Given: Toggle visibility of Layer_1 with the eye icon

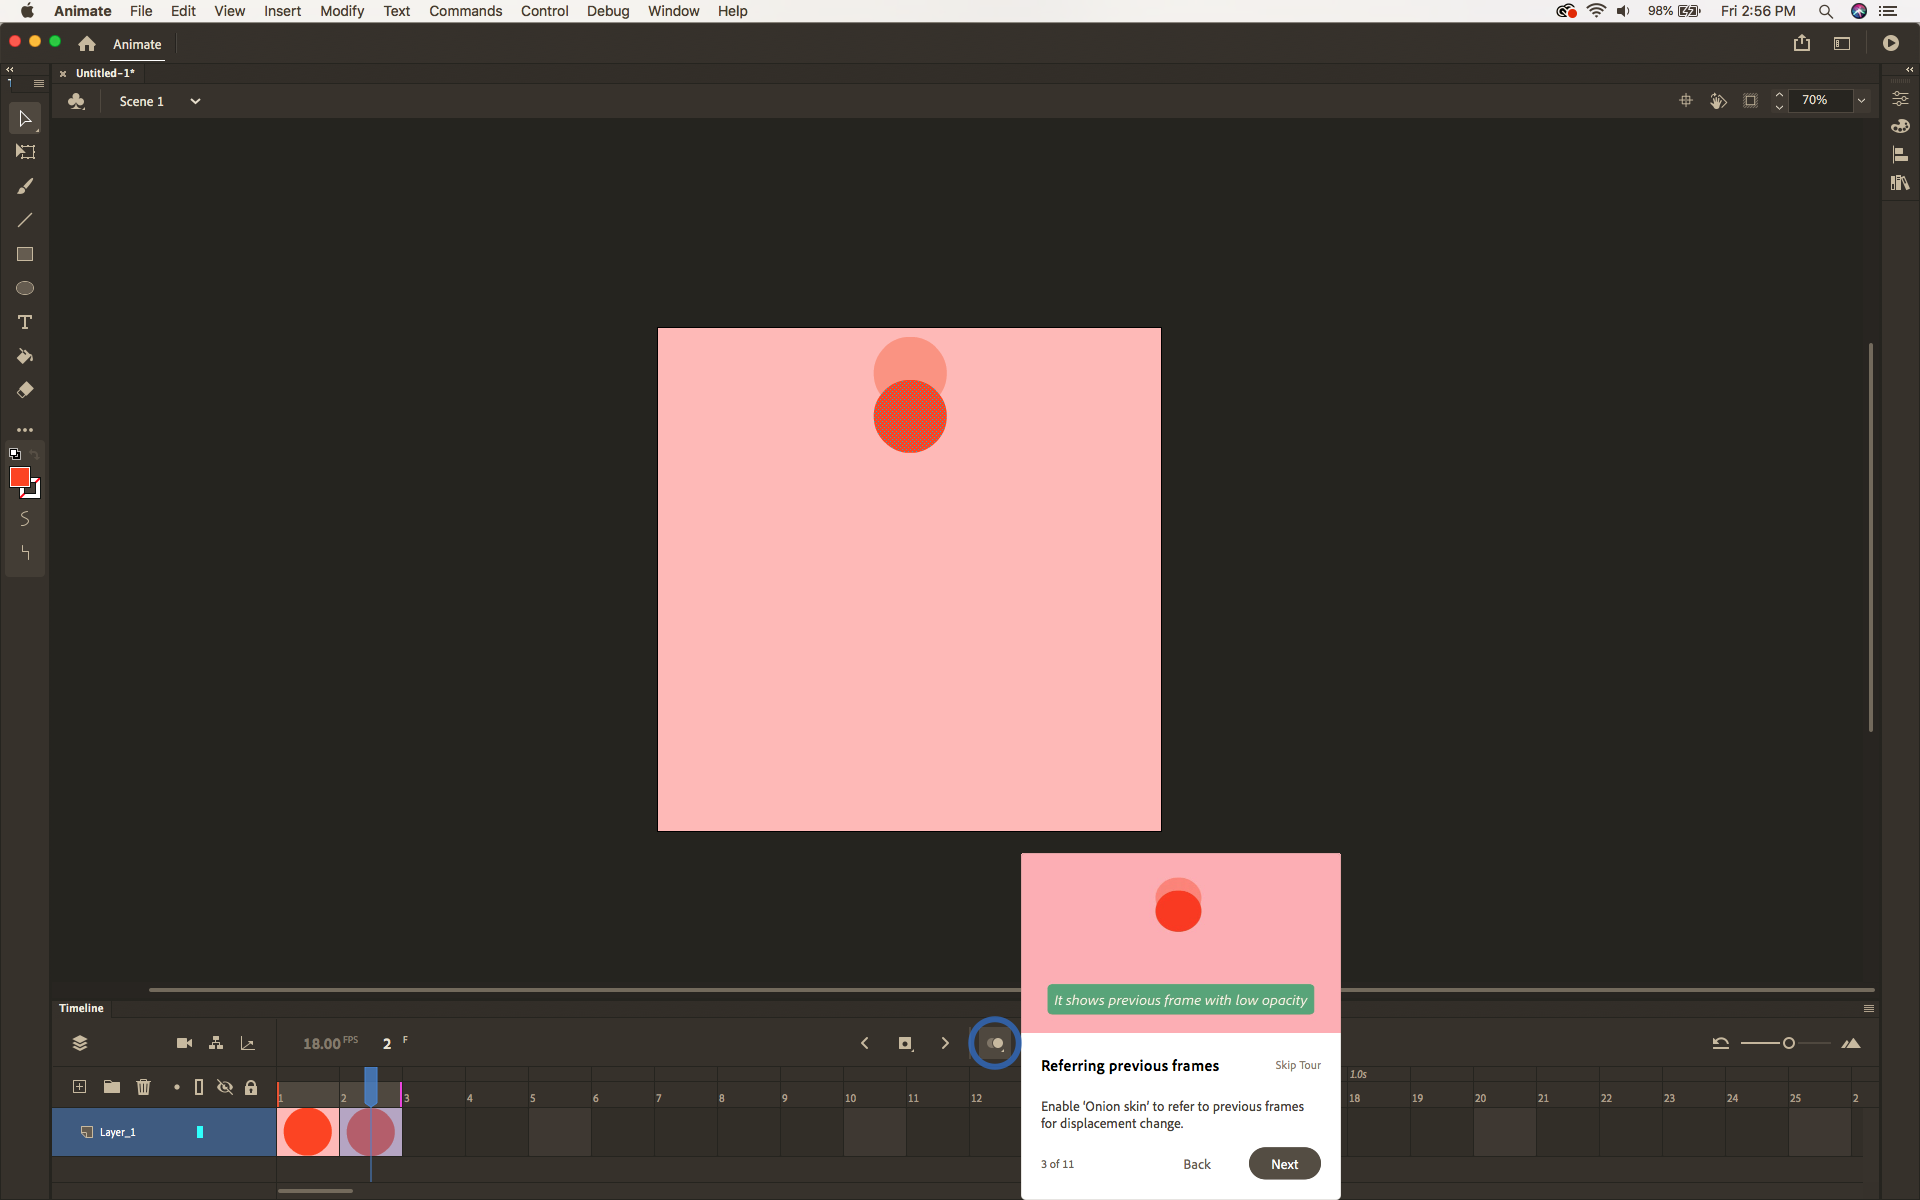Looking at the screenshot, I should click(x=225, y=1087).
